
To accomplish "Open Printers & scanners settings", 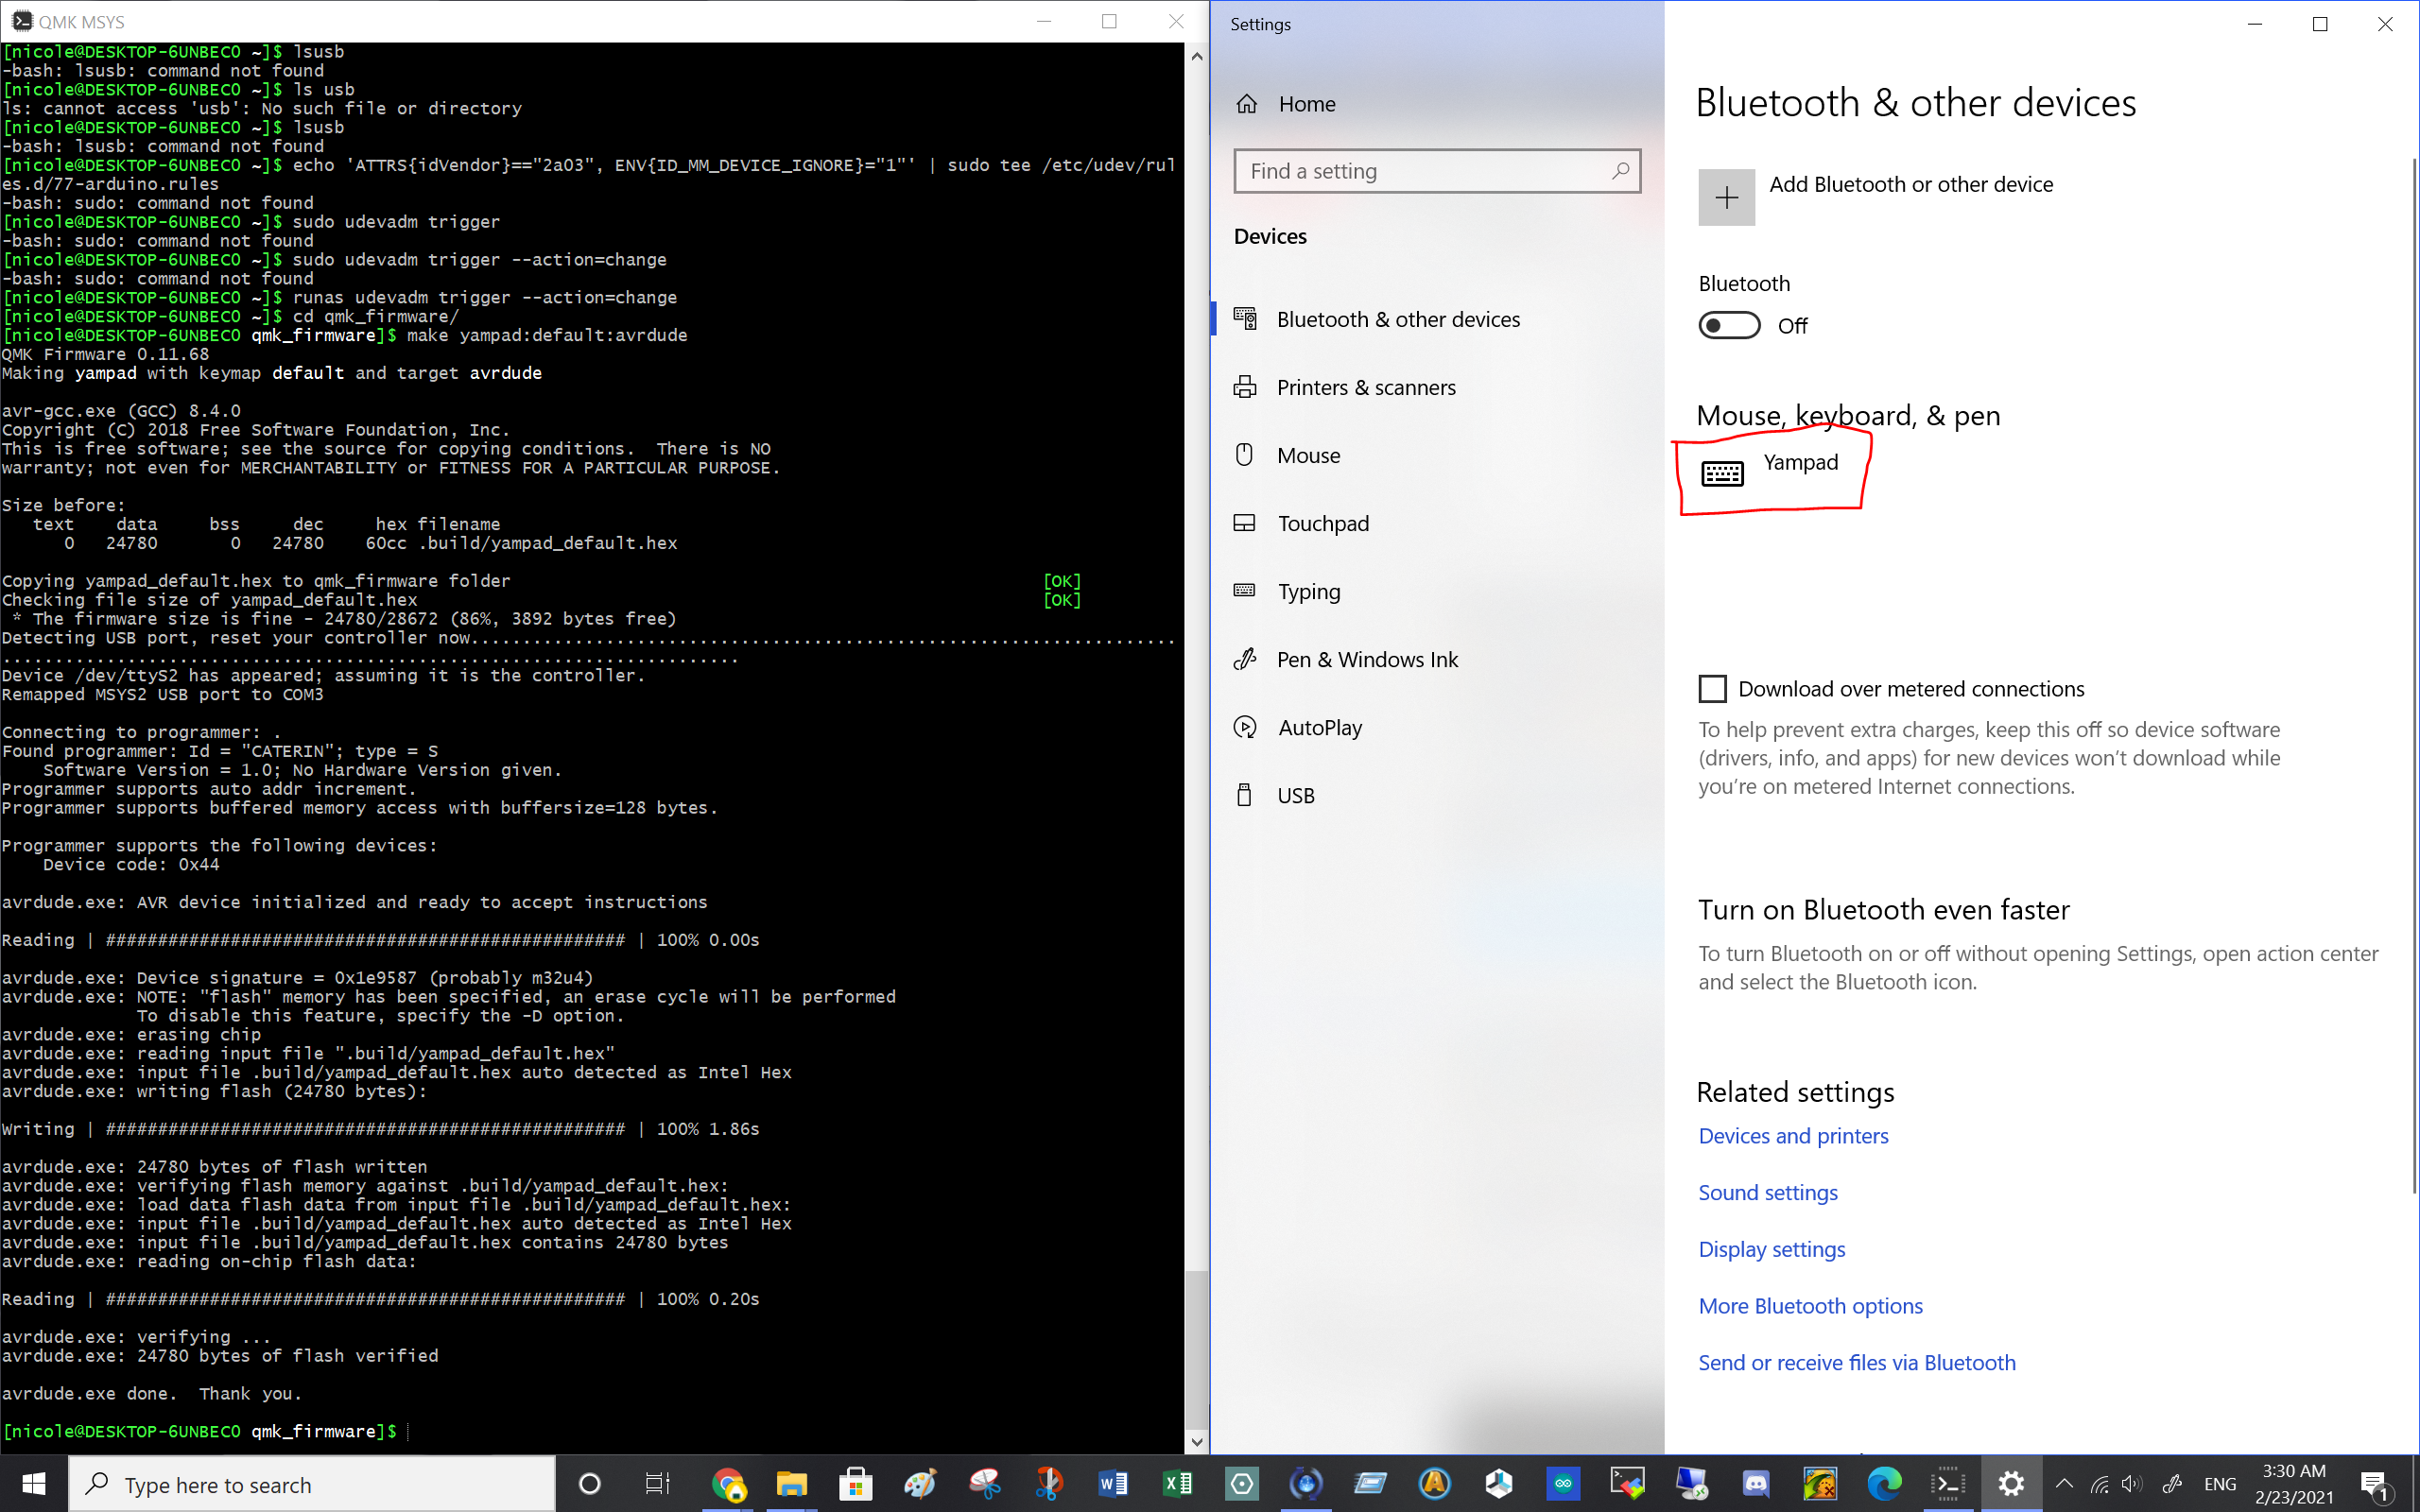I will (x=1365, y=387).
